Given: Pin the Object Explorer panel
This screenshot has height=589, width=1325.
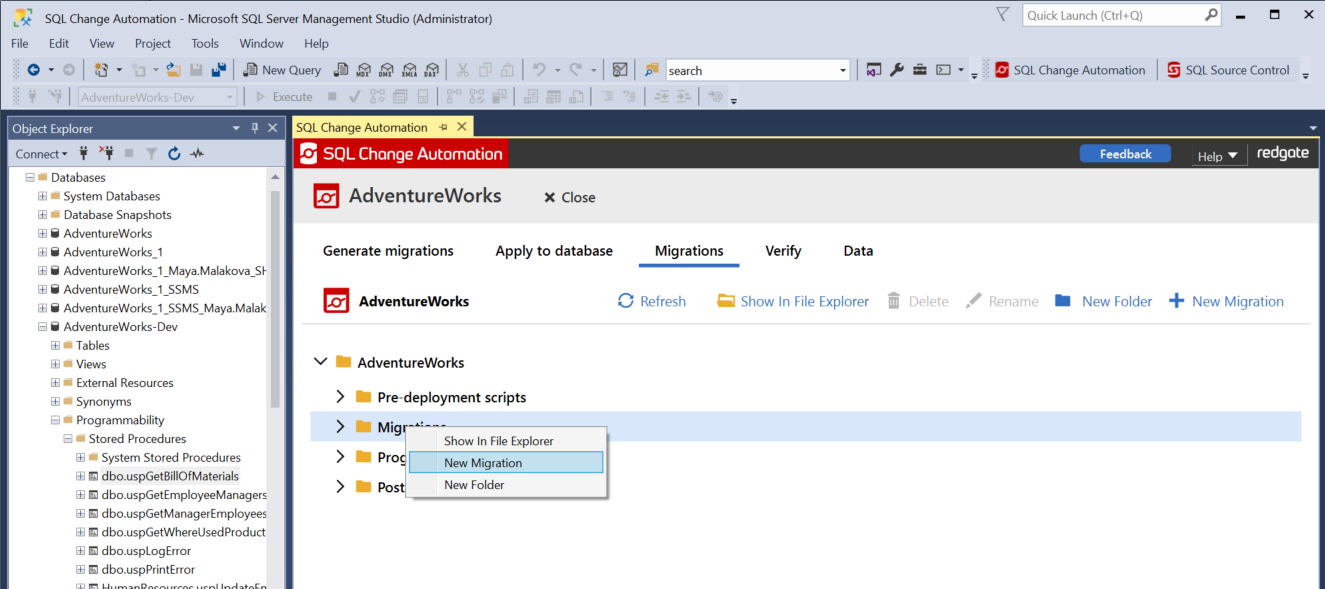Looking at the screenshot, I should (x=255, y=128).
